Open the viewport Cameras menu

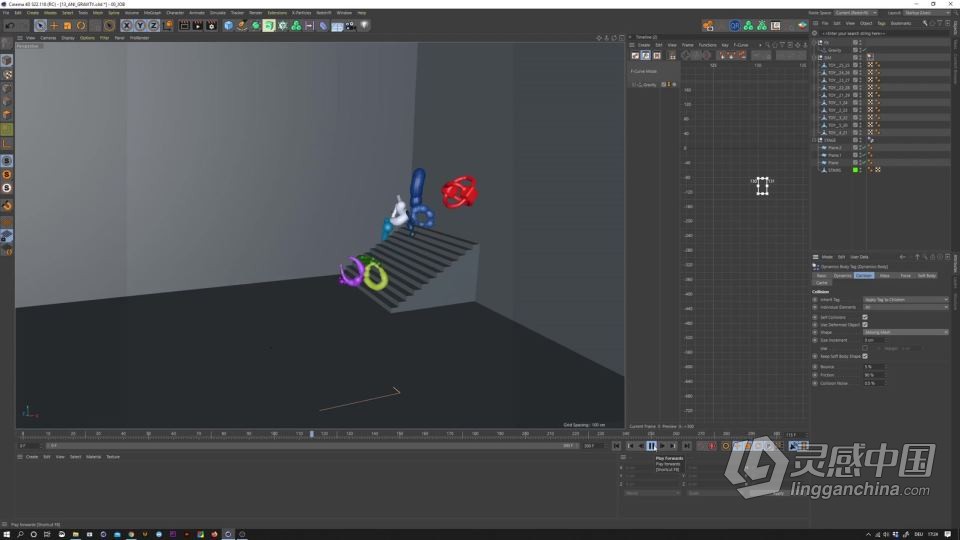(48, 38)
